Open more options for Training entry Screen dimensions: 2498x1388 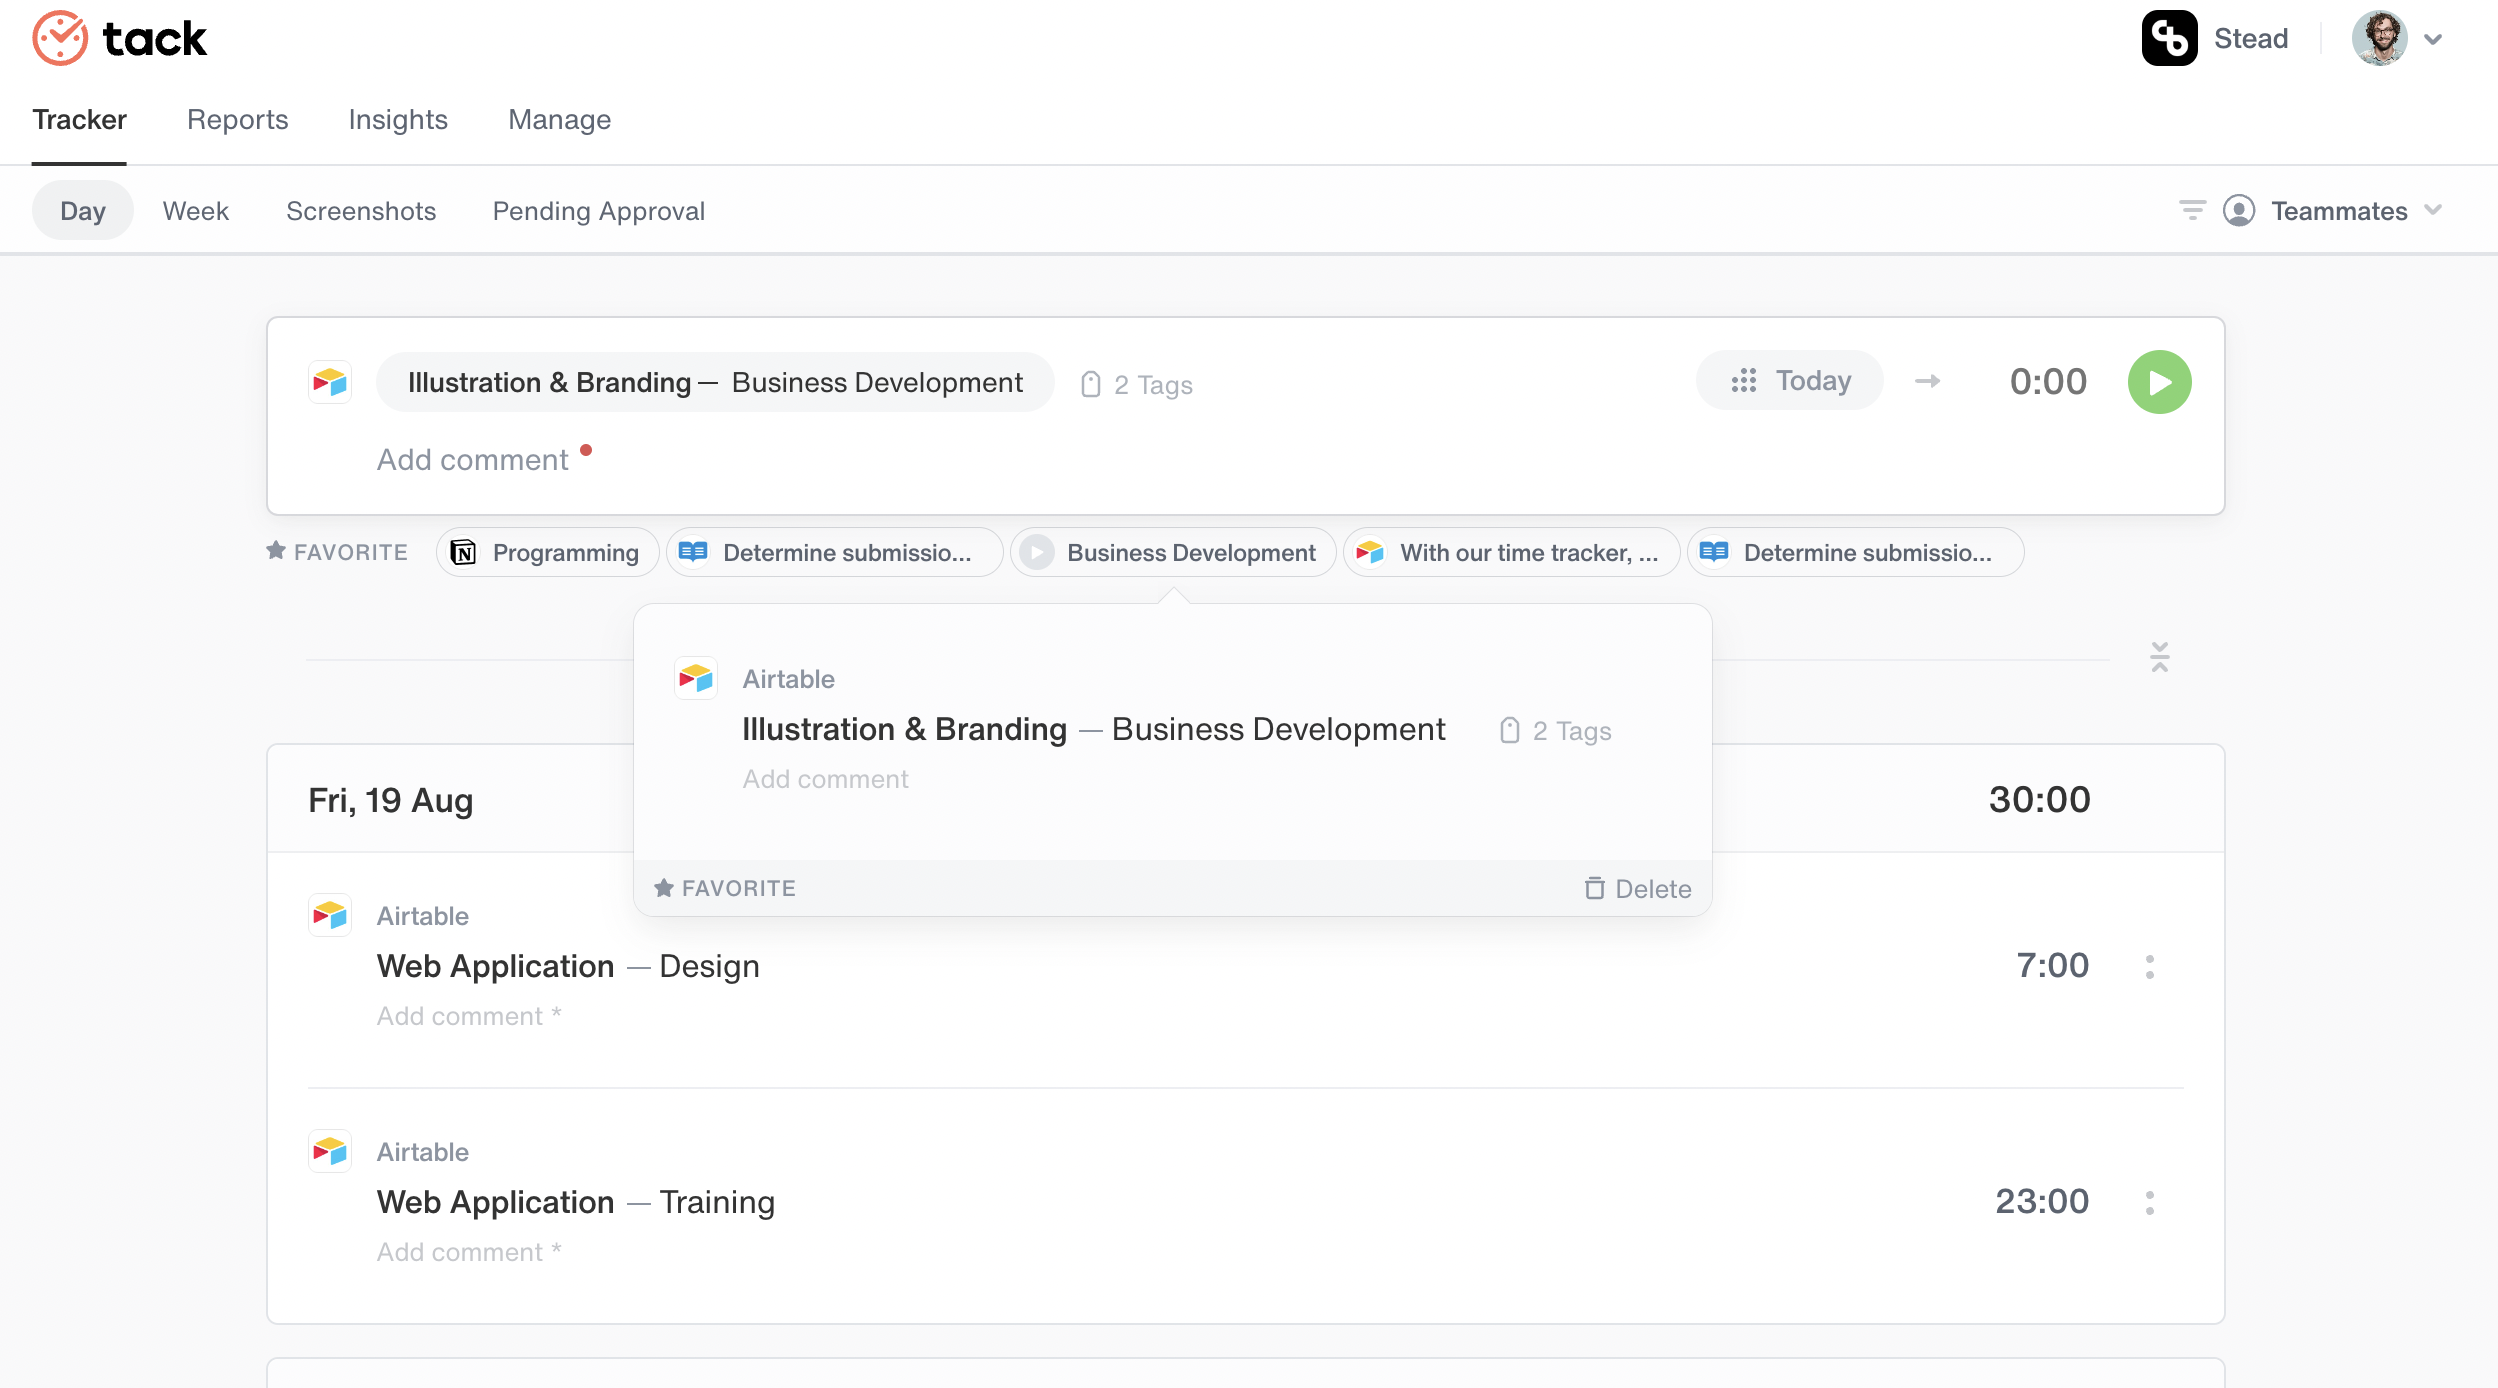coord(2149,1202)
